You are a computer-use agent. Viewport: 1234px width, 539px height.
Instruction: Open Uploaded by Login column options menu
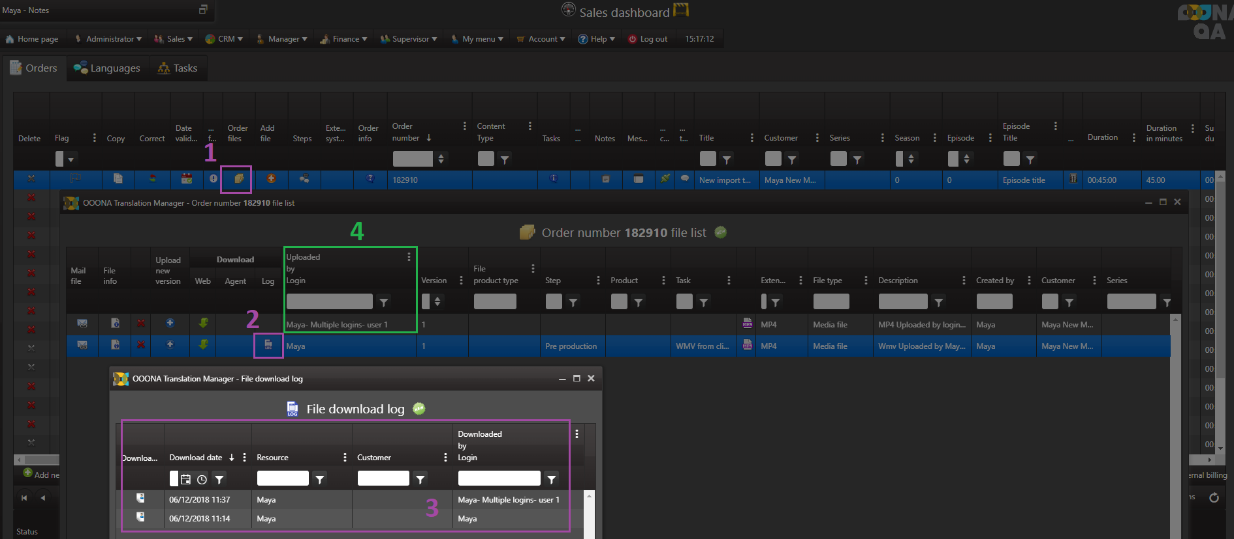tap(408, 257)
